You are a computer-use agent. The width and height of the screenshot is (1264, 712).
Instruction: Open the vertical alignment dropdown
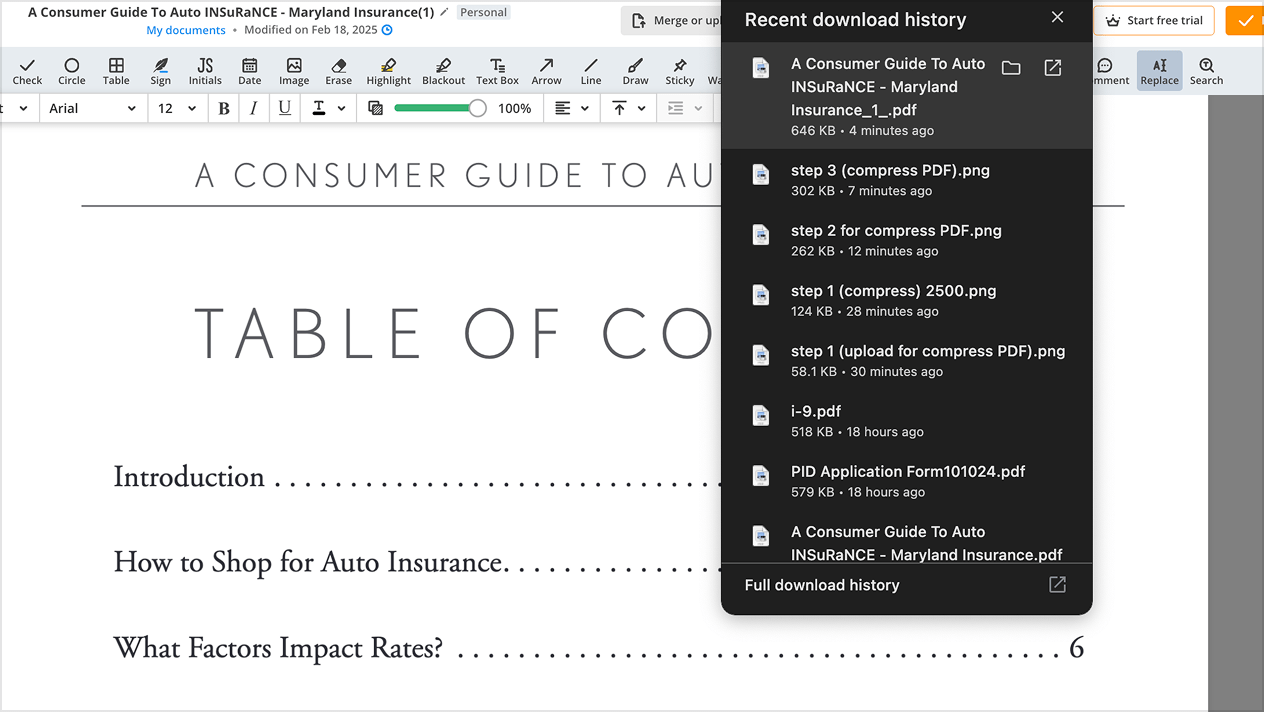(629, 108)
